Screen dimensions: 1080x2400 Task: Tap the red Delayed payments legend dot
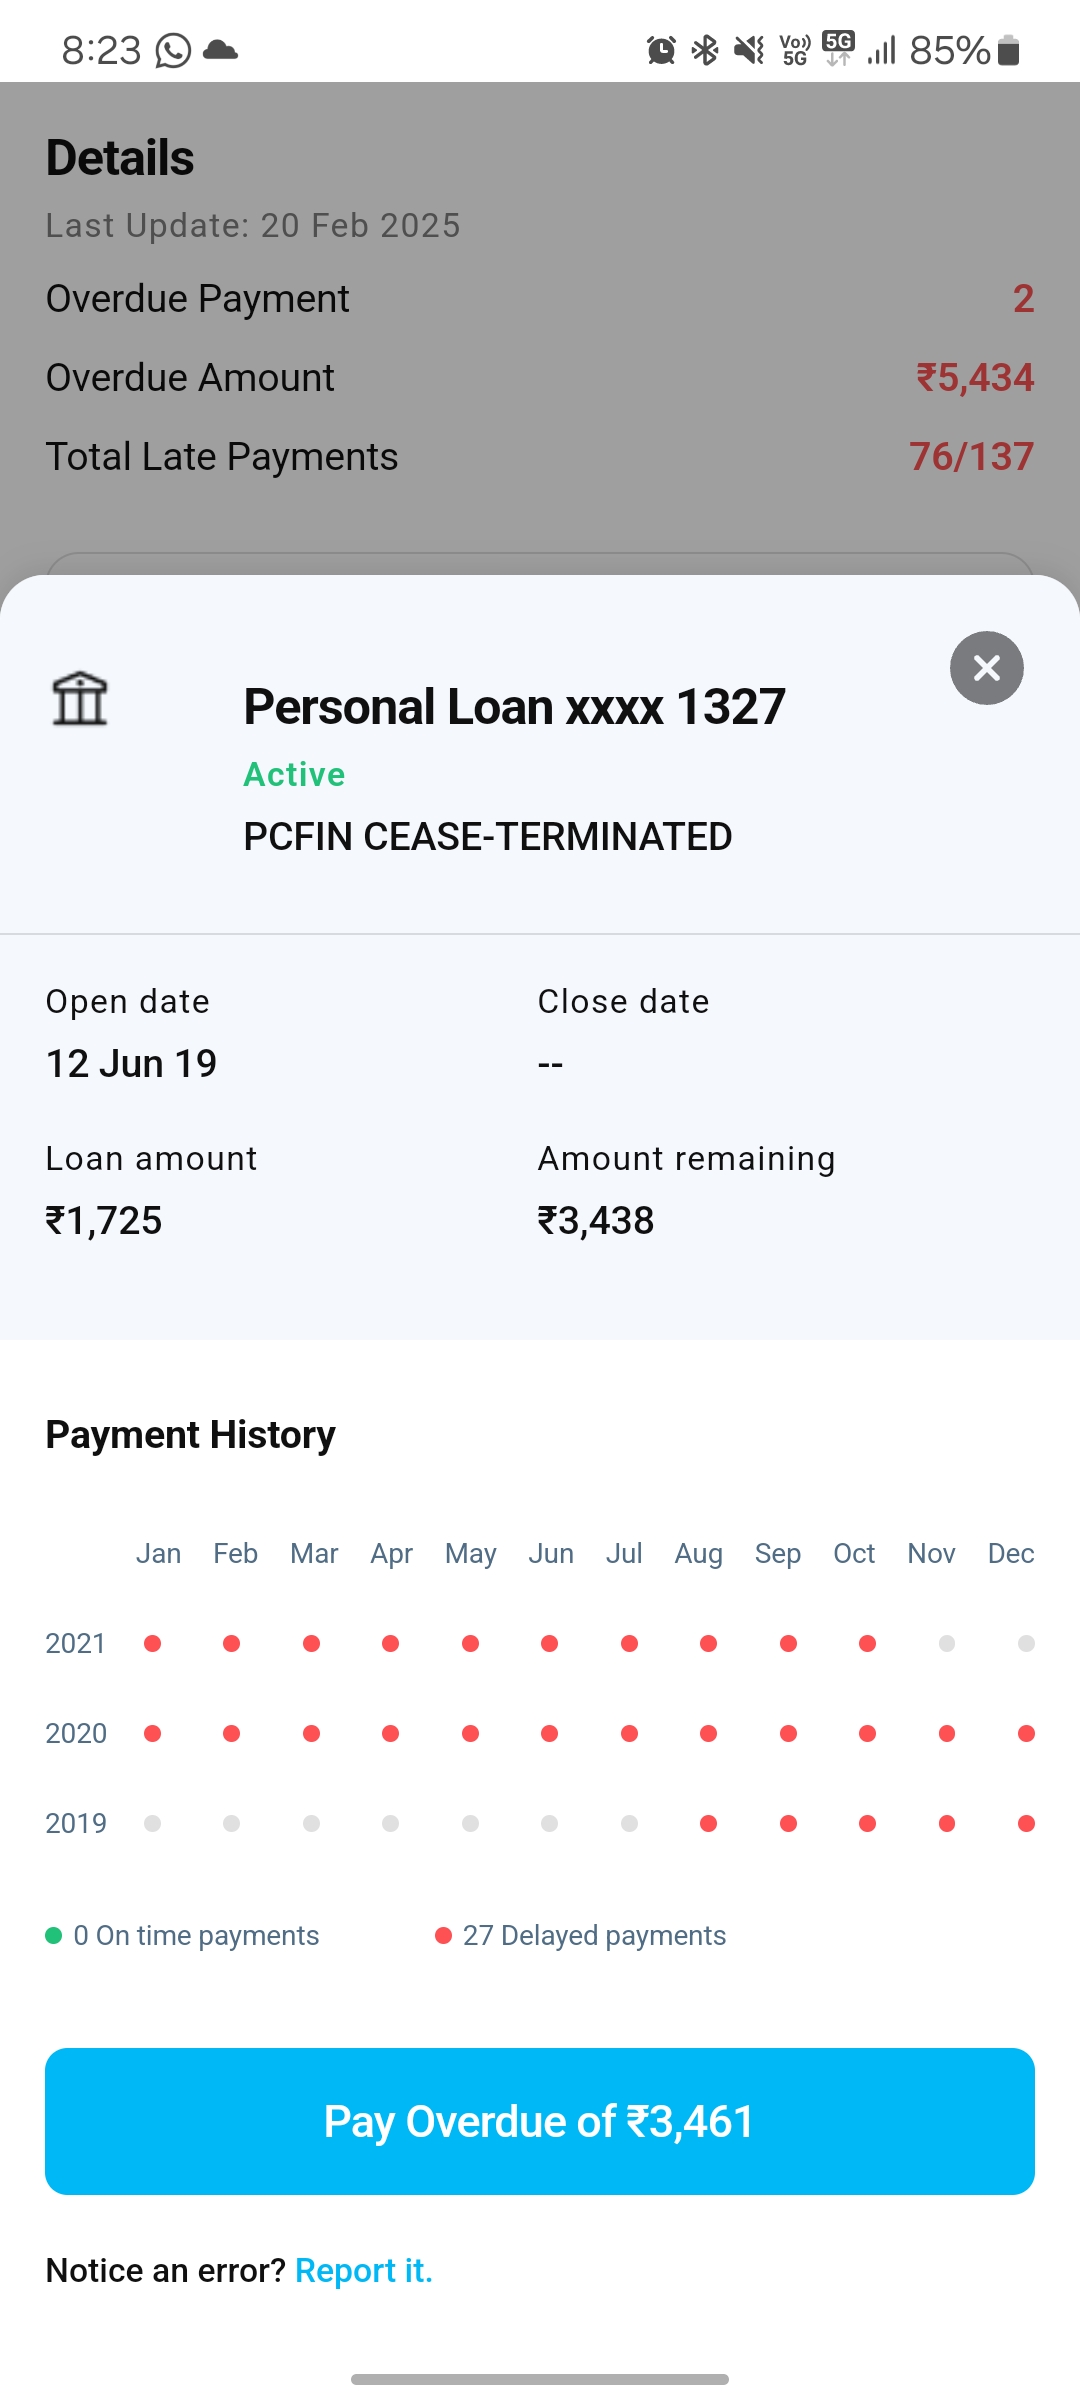(x=444, y=1936)
